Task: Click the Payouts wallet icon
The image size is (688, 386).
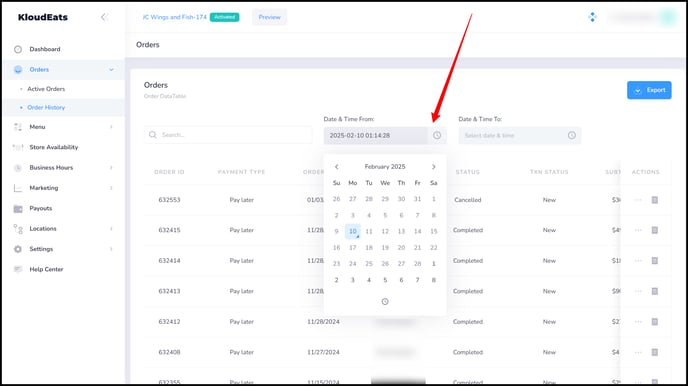Action: [18, 208]
